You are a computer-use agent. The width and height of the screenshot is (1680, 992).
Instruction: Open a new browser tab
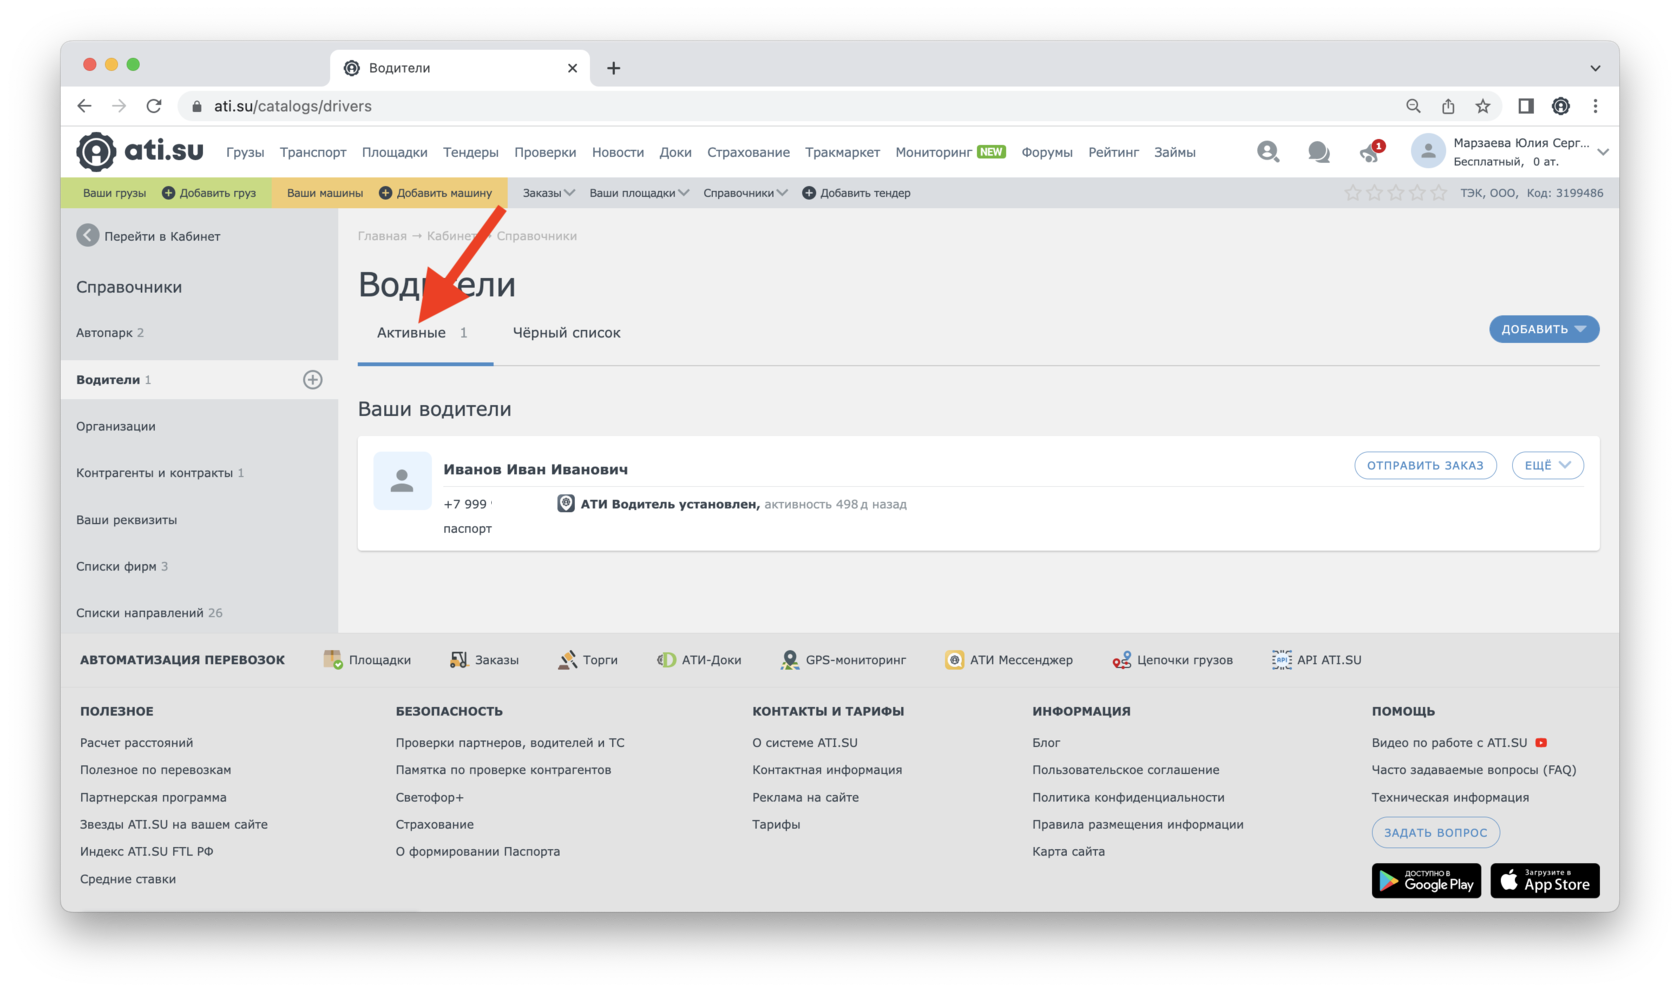point(614,68)
